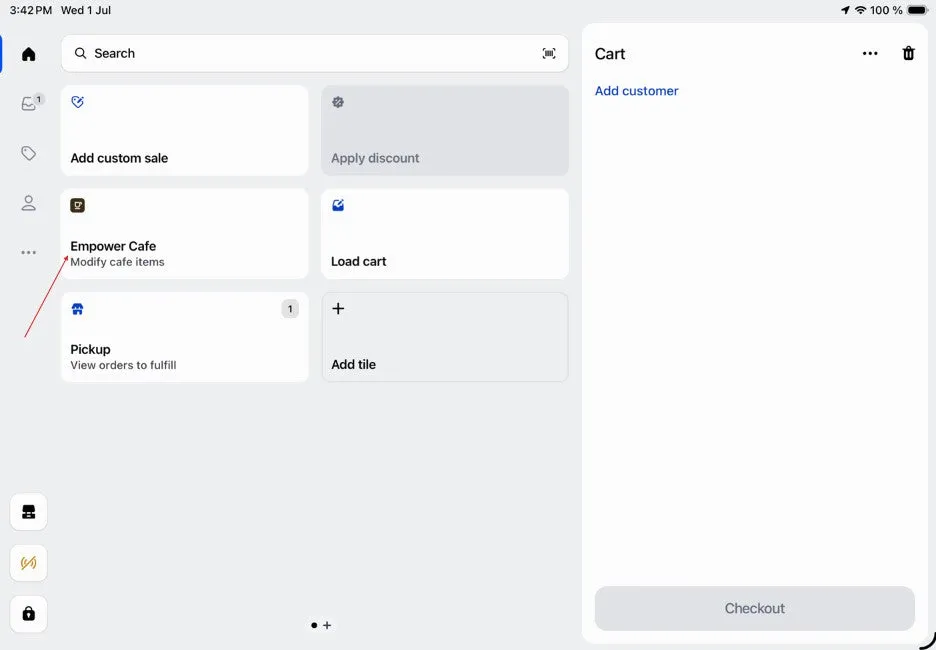Clear cart with trash icon
The height and width of the screenshot is (650, 936).
pyautogui.click(x=908, y=53)
